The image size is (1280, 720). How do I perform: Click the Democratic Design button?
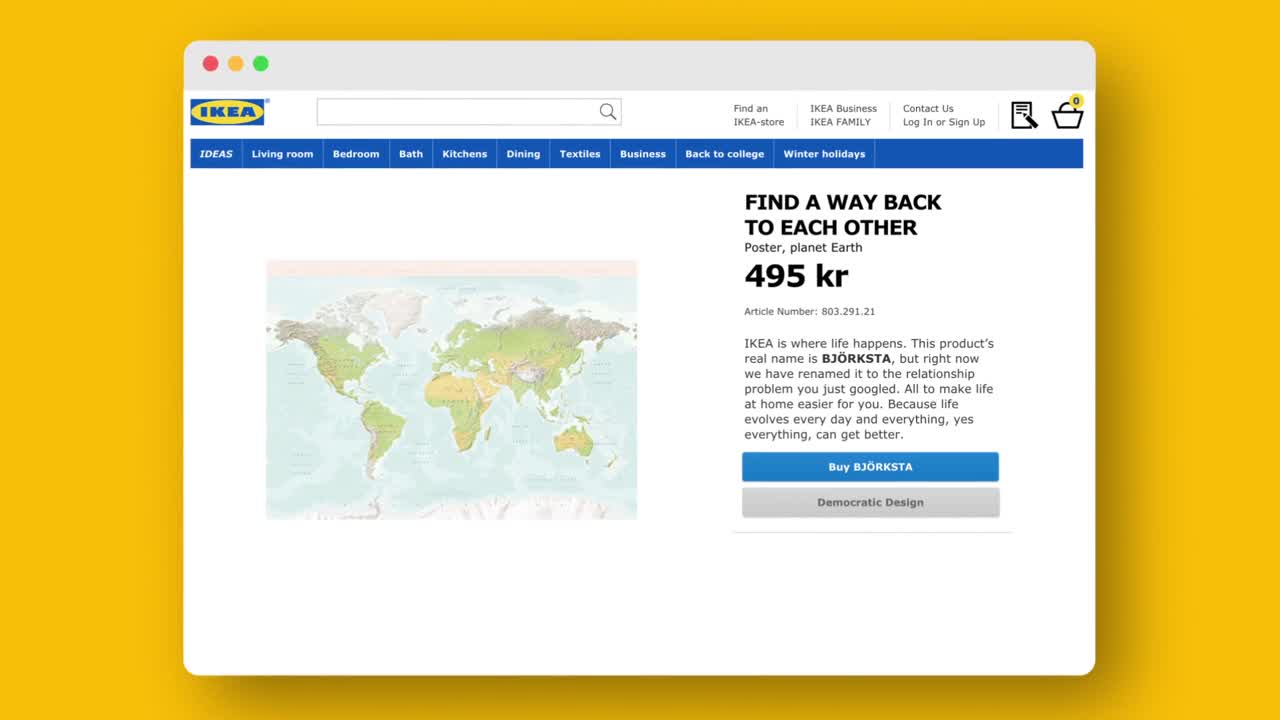tap(870, 502)
